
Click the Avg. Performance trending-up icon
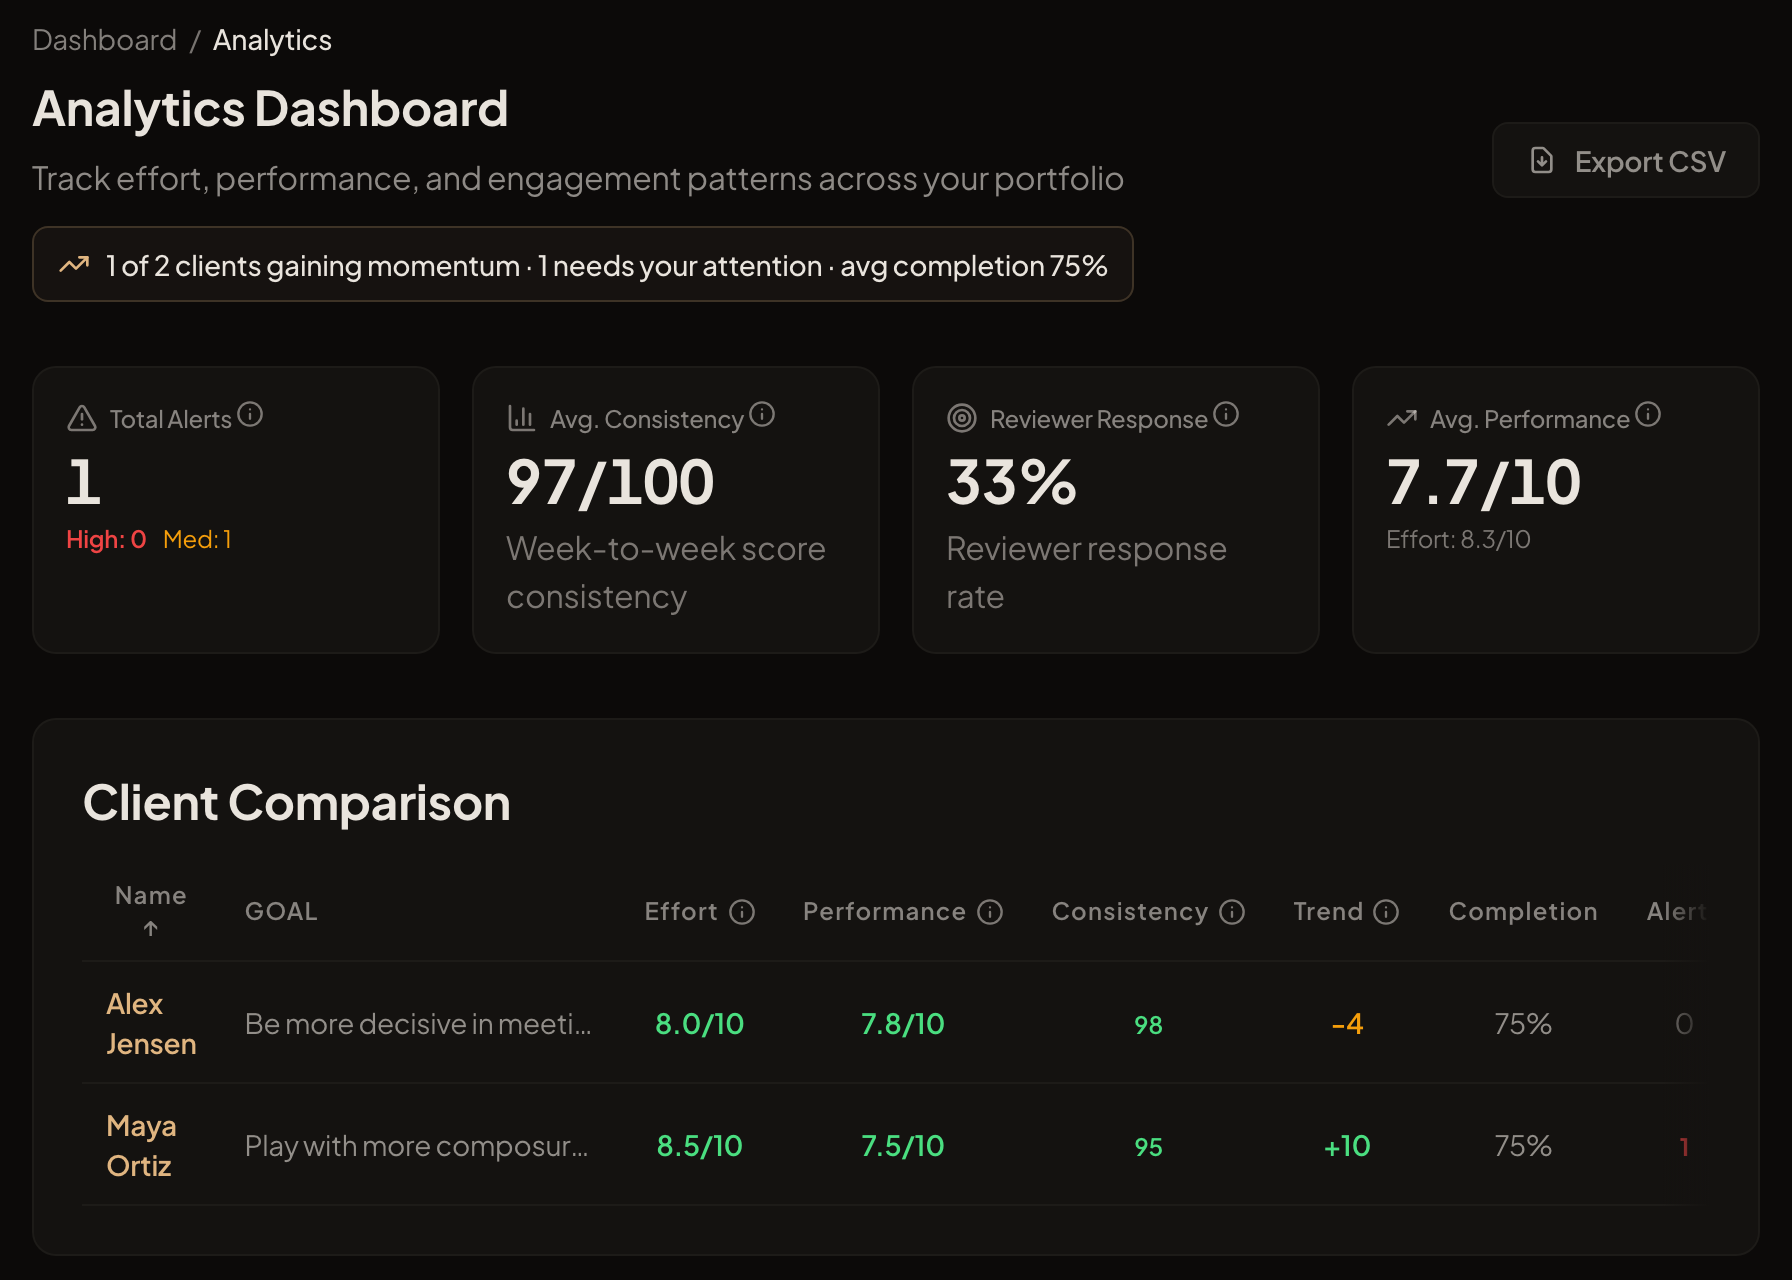pyautogui.click(x=1402, y=418)
